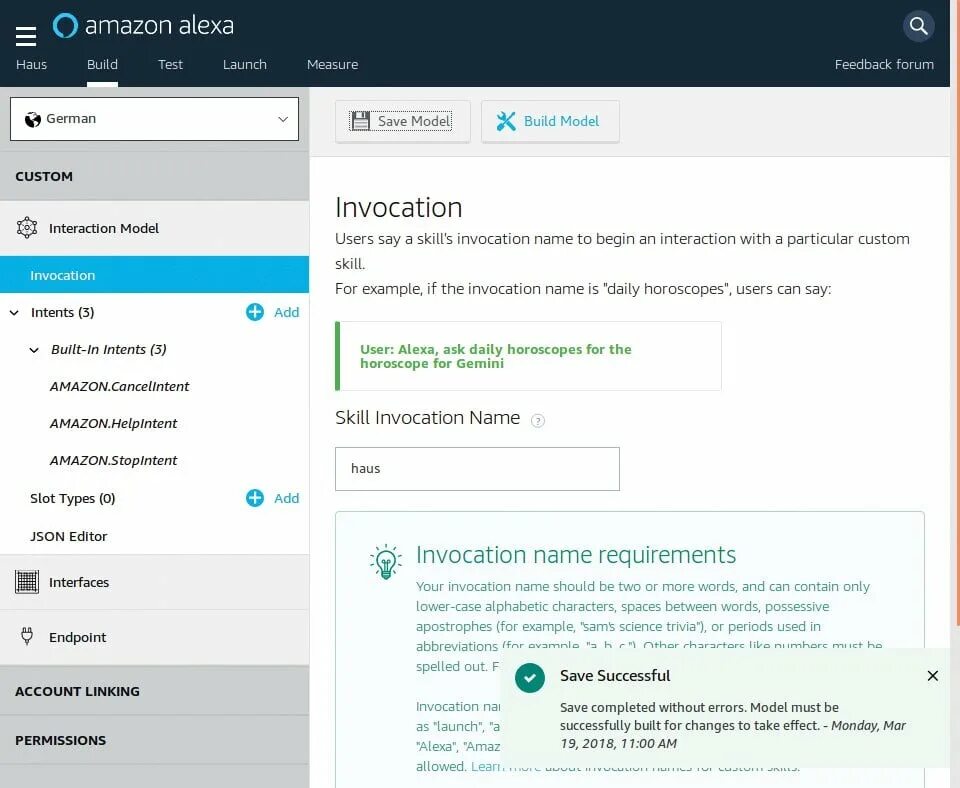
Task: Switch to the Measure tab
Action: (332, 64)
